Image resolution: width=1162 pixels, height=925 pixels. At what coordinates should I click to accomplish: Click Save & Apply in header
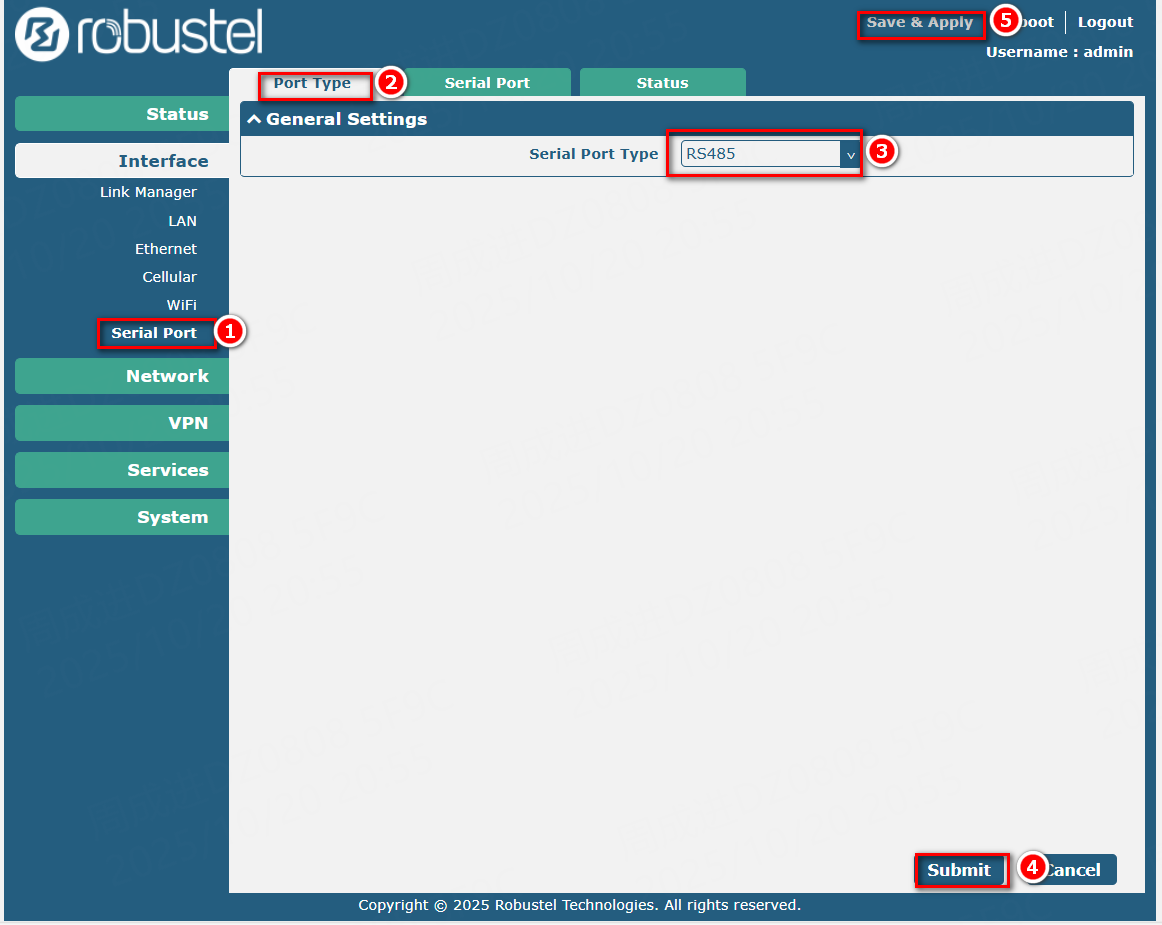point(919,22)
